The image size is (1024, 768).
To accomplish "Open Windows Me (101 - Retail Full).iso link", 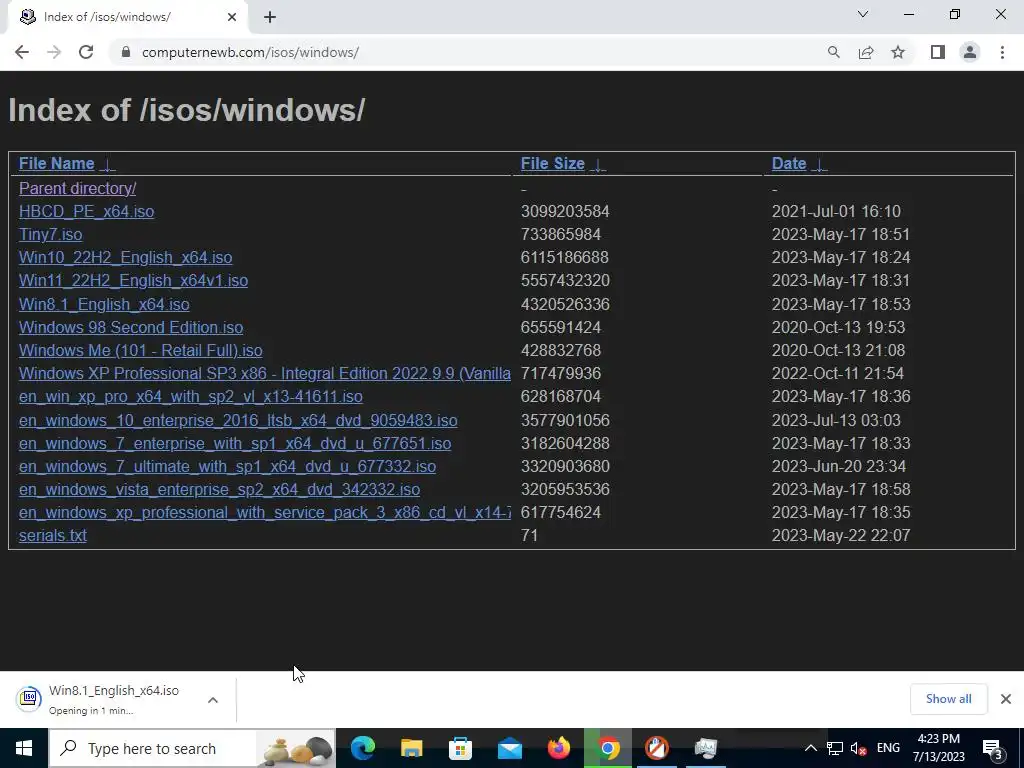I will (140, 350).
